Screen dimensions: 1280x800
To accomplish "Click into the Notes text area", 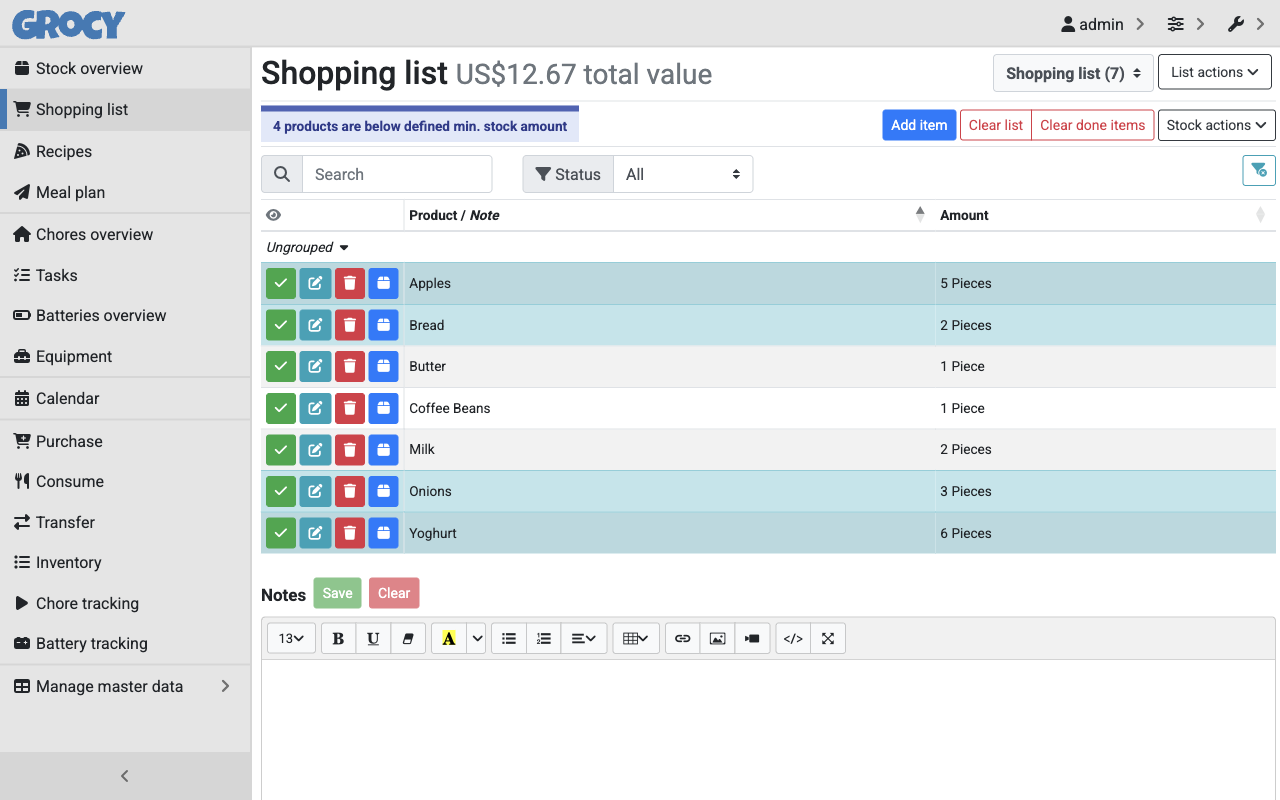I will pos(768,729).
